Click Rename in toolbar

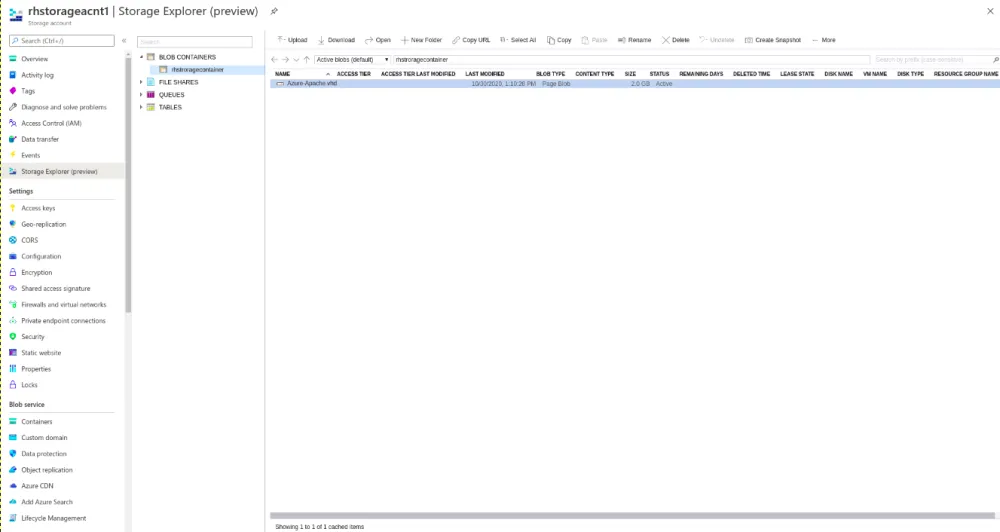(x=634, y=40)
